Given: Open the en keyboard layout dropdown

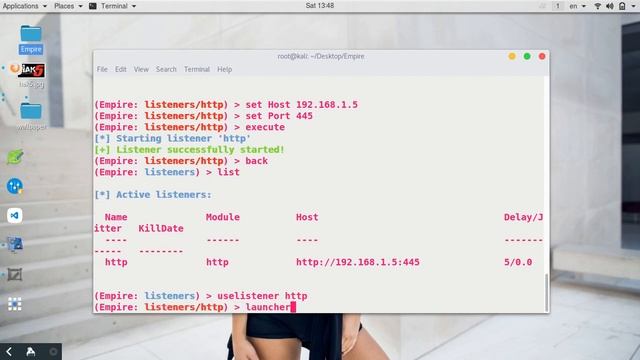Looking at the screenshot, I should (x=577, y=6).
